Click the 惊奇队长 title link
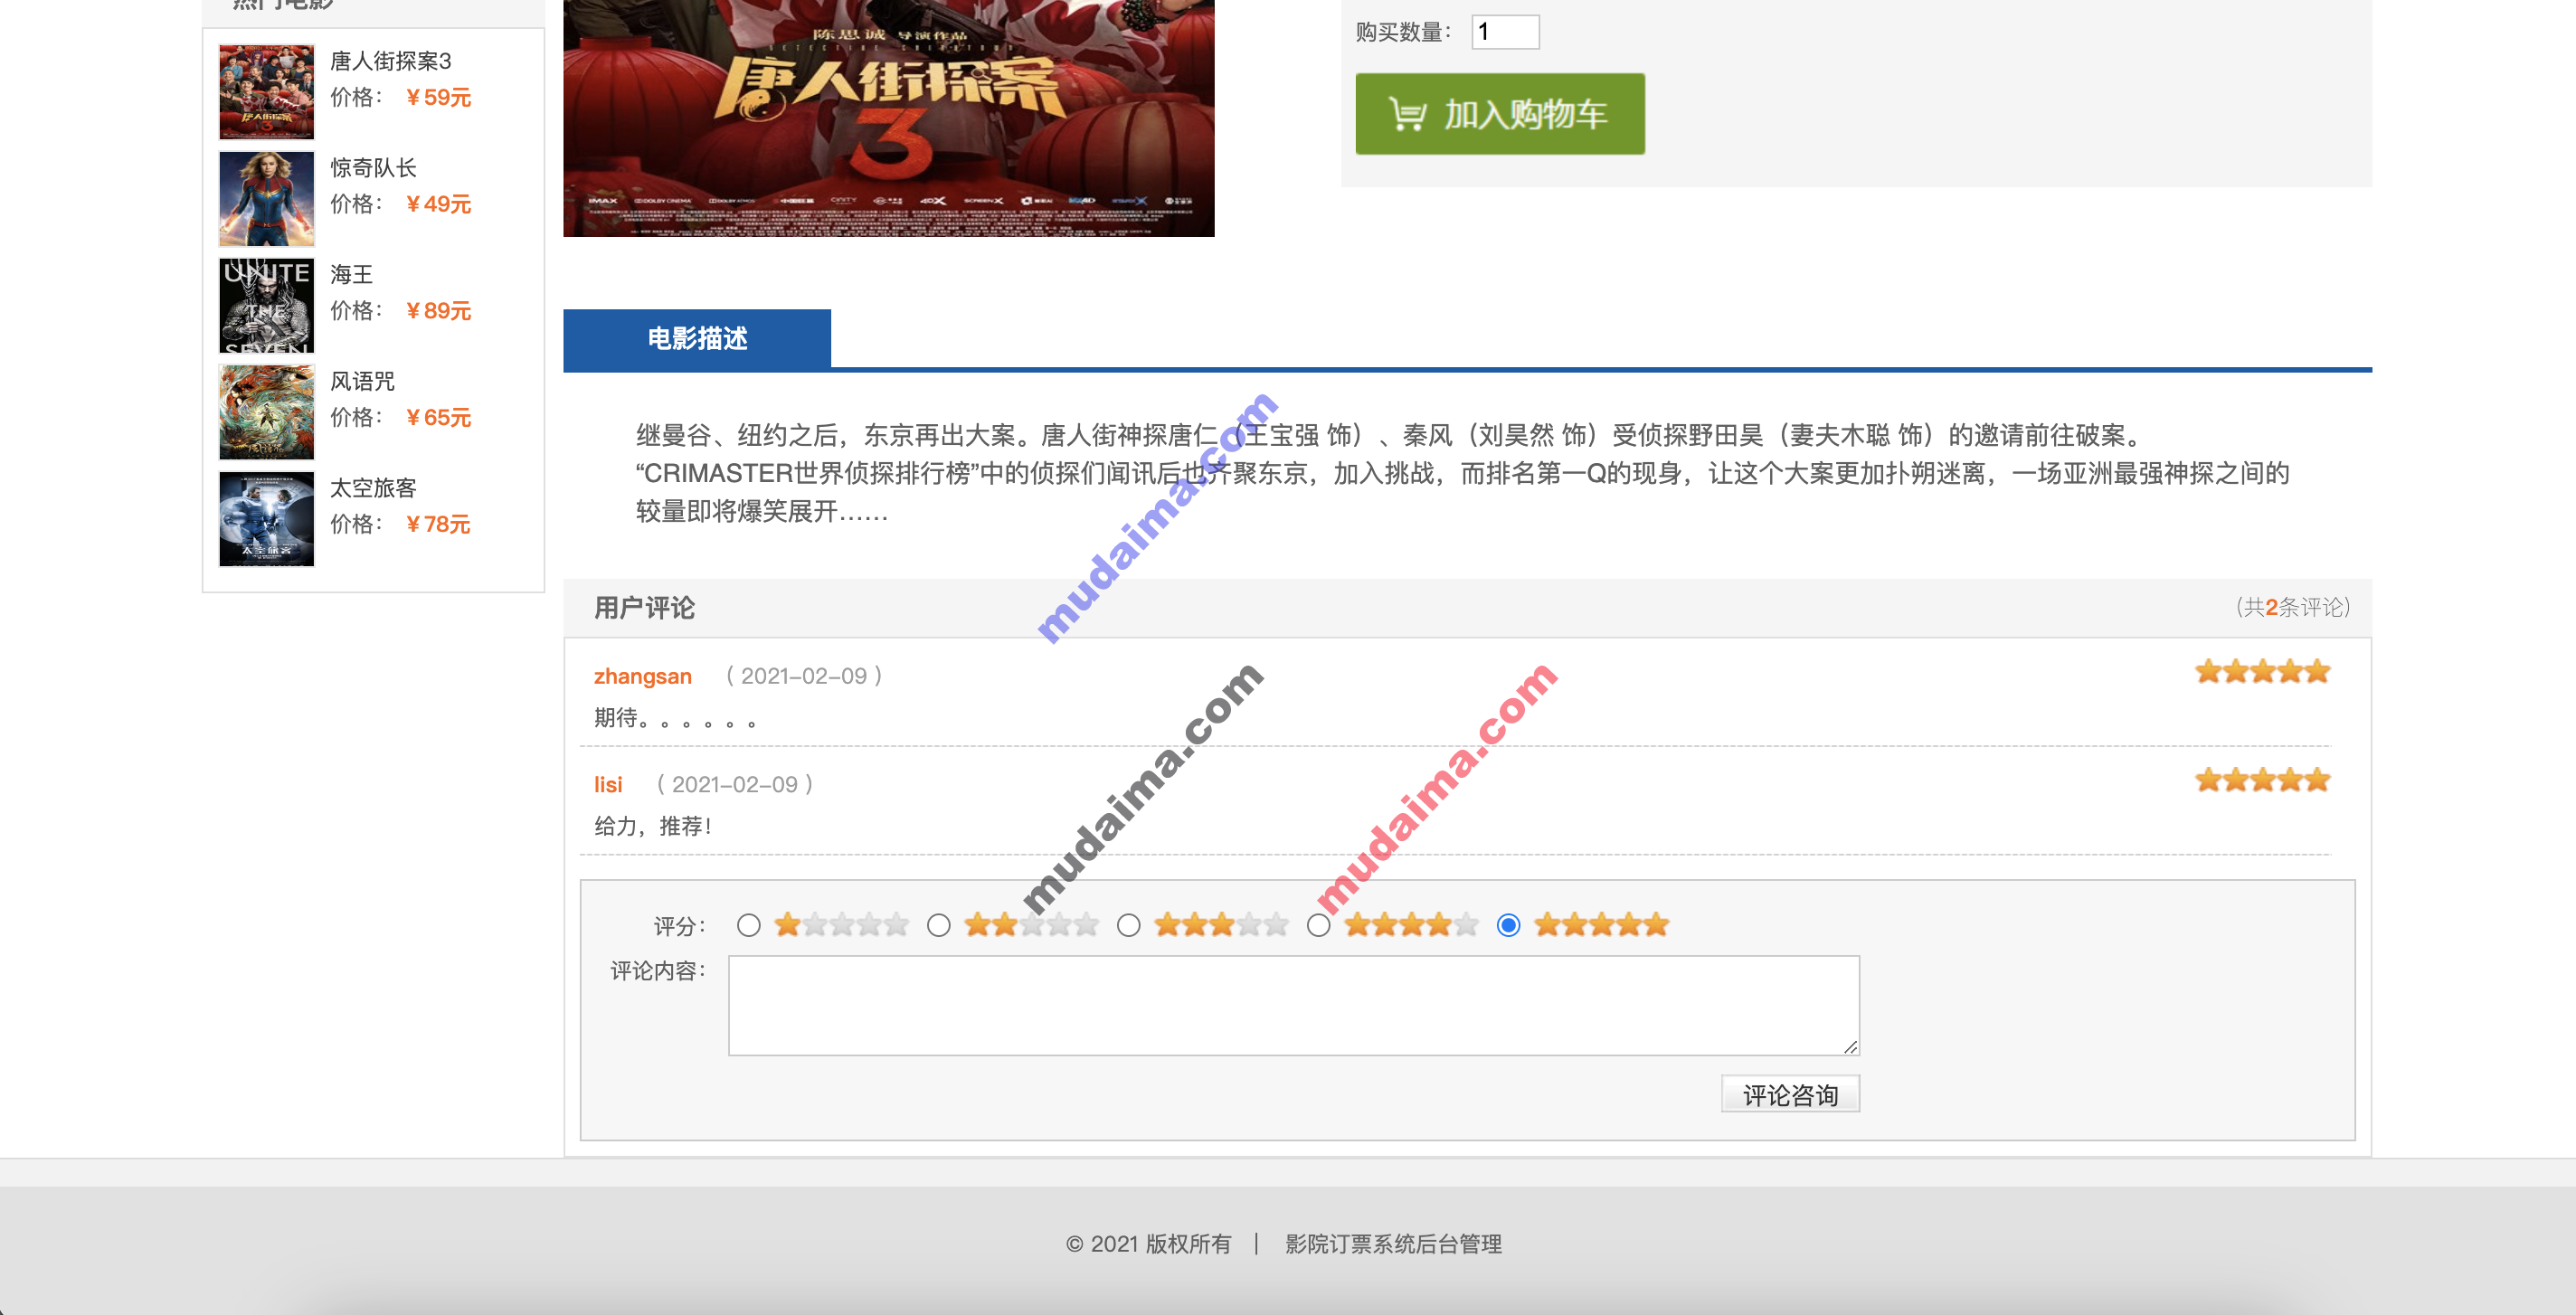The width and height of the screenshot is (2576, 1315). pyautogui.click(x=373, y=168)
